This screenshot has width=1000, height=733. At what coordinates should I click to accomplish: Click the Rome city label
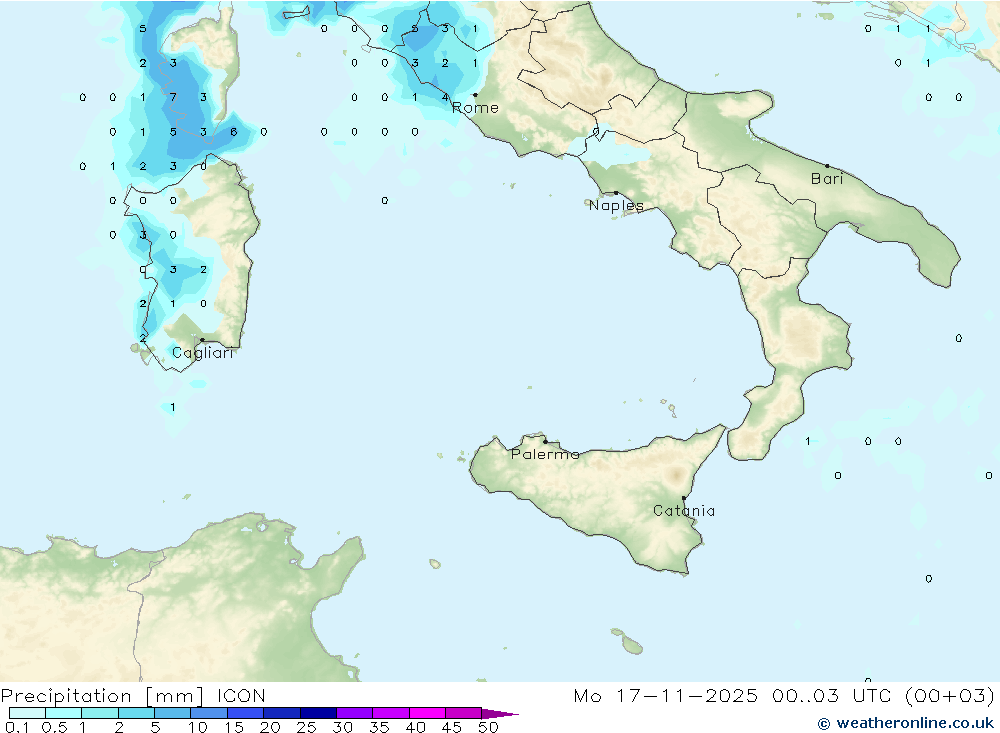(475, 108)
